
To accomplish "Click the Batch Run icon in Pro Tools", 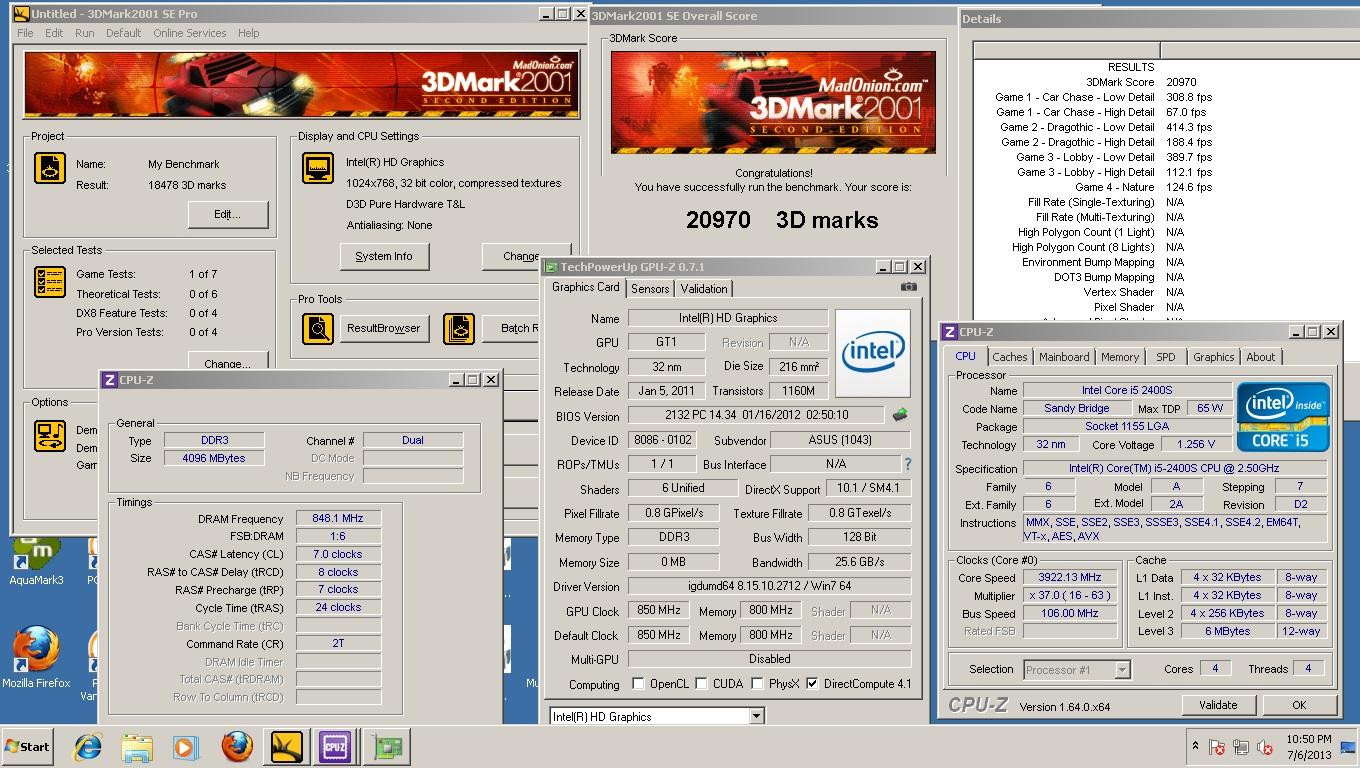I will click(458, 328).
